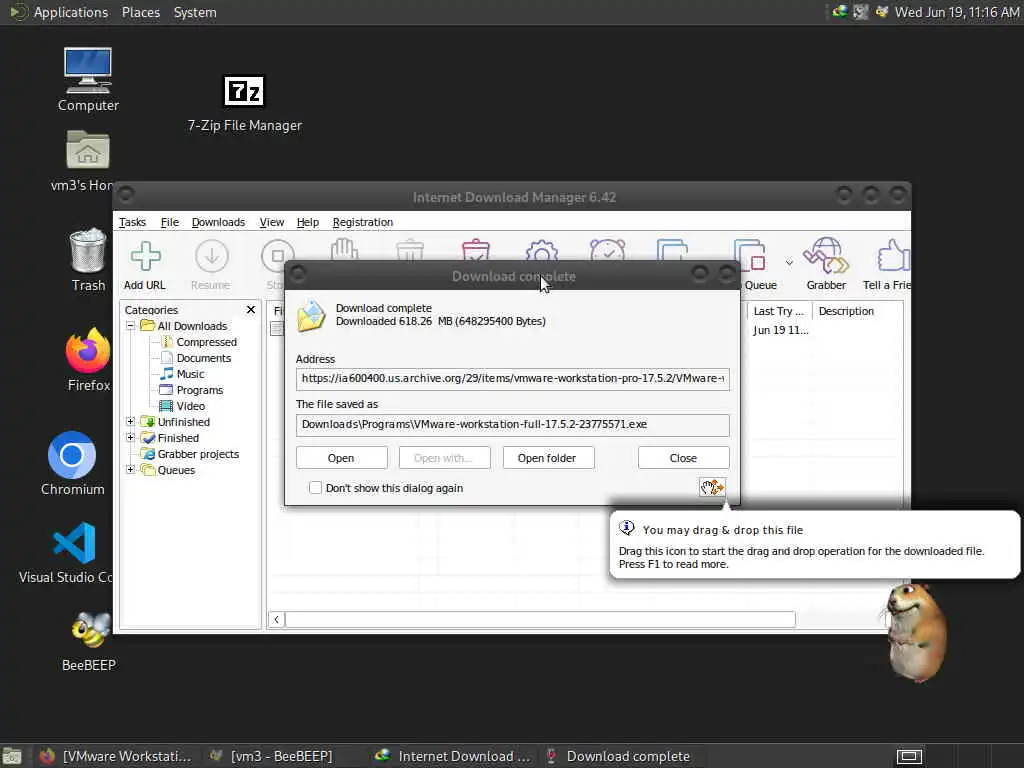Open the Registration menu
The image size is (1024, 768).
(x=362, y=222)
